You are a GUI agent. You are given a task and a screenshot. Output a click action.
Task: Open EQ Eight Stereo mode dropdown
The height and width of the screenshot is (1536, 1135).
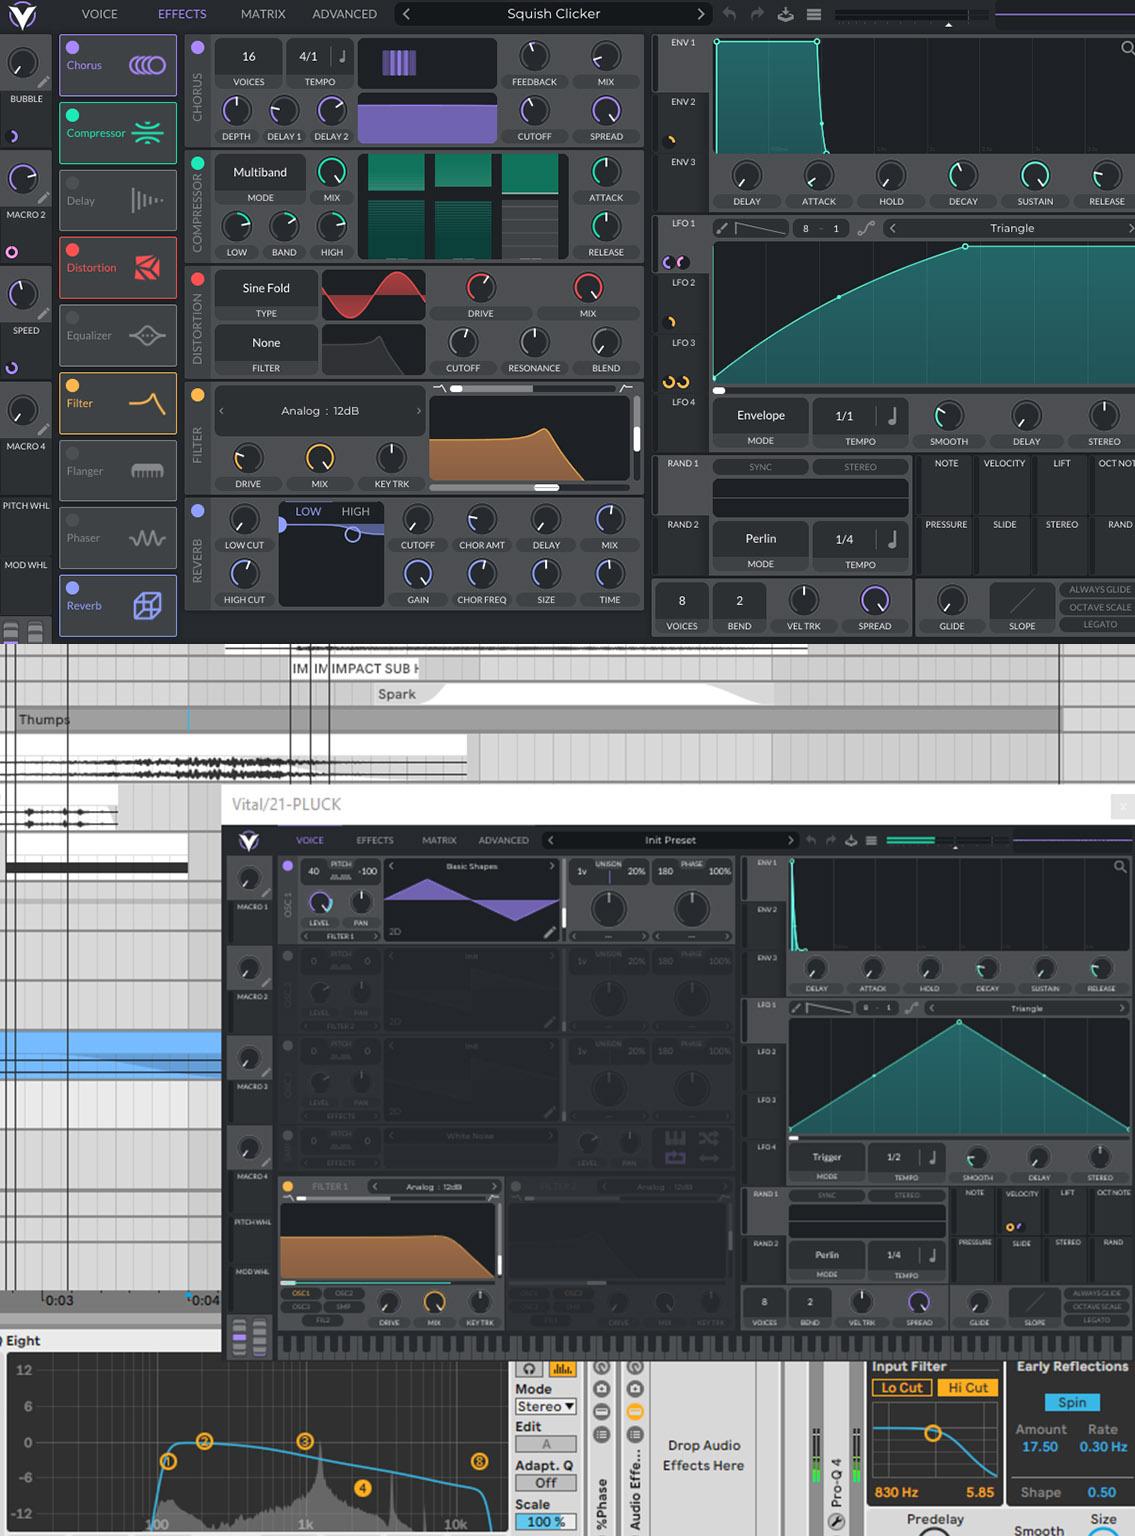click(546, 1406)
